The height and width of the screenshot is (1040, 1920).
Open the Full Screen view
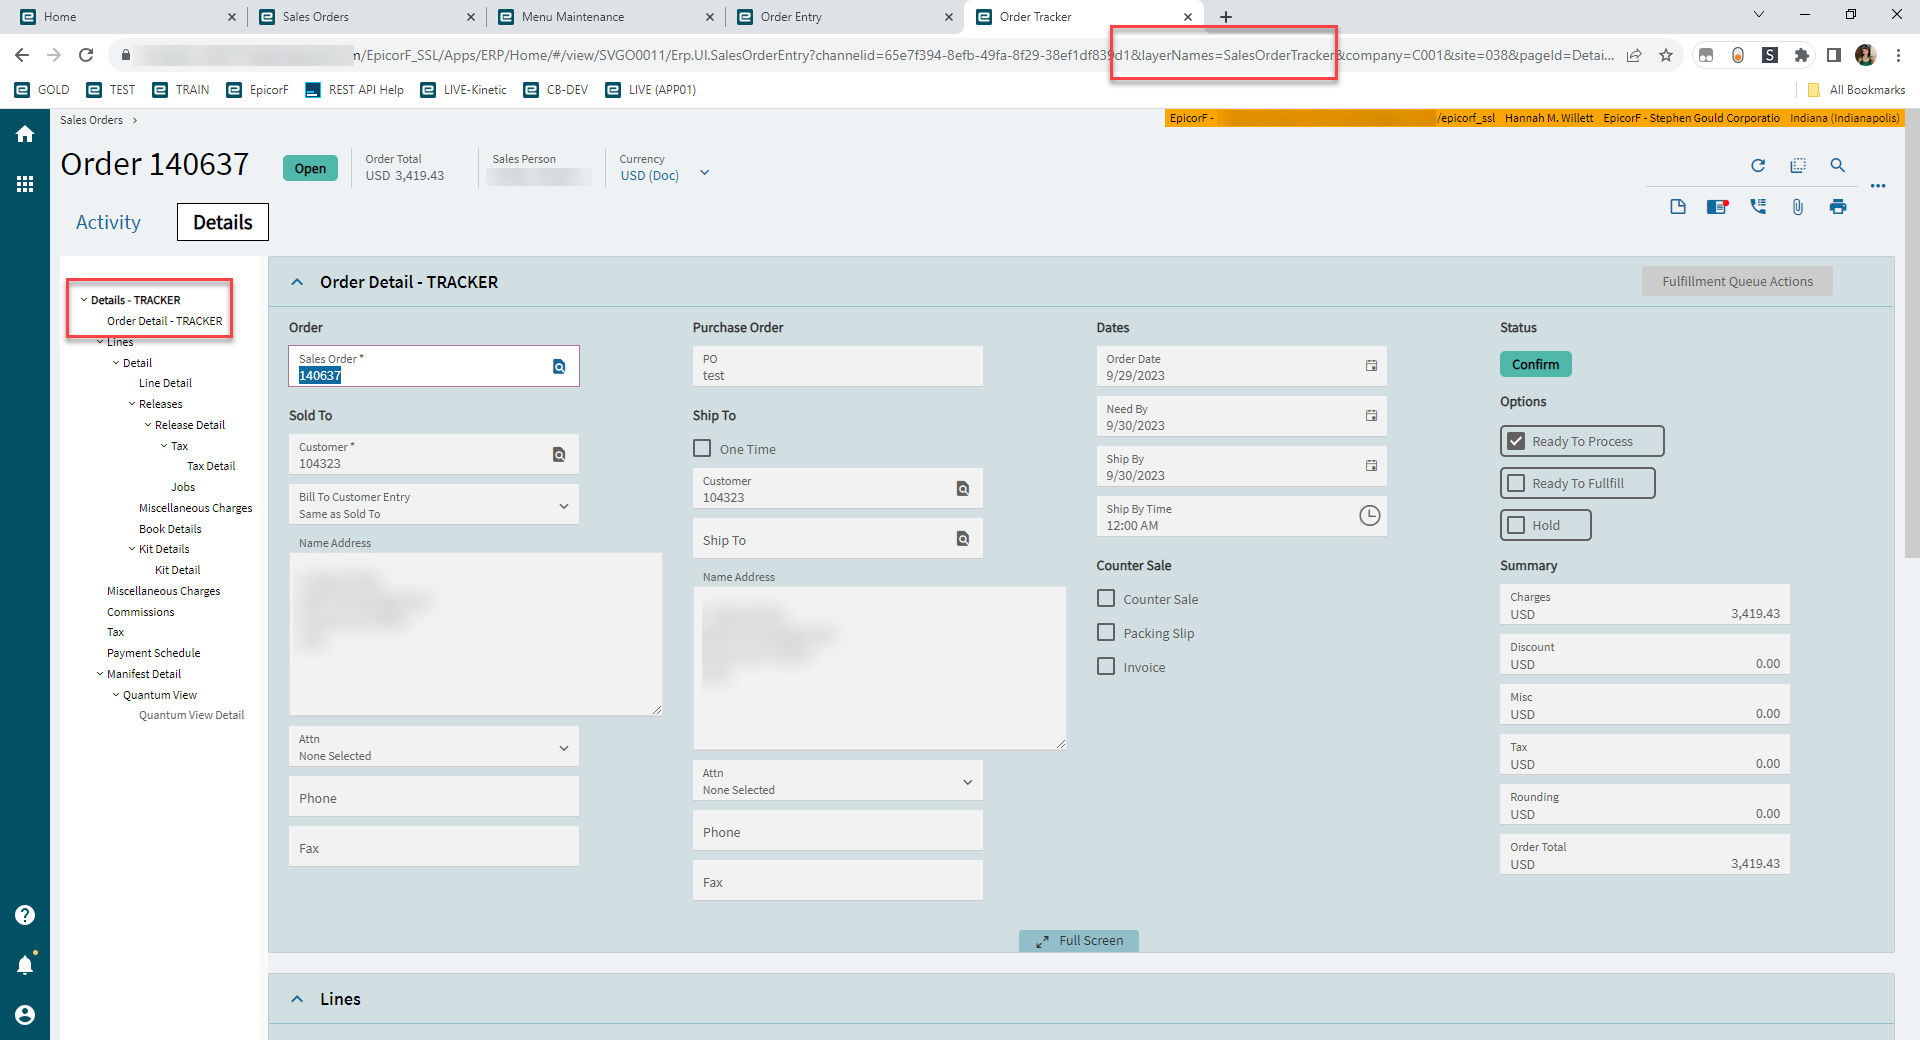click(x=1078, y=940)
